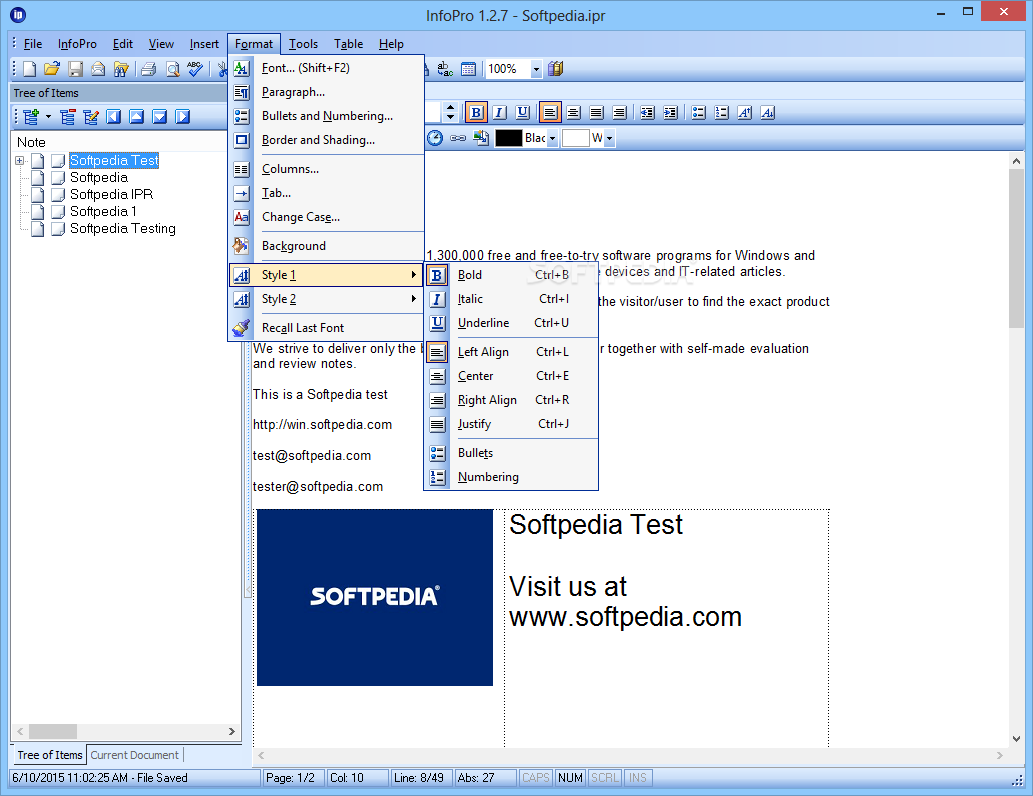This screenshot has height=796, width=1033.
Task: Click the New document toolbar icon
Action: point(30,69)
